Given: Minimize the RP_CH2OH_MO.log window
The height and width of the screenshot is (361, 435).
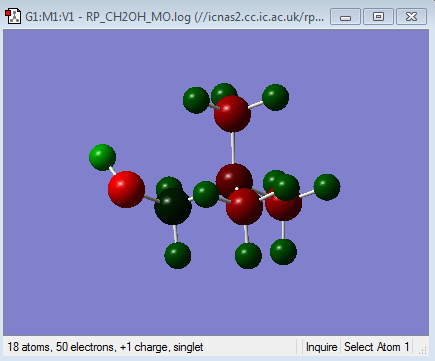Looking at the screenshot, I should pos(345,17).
